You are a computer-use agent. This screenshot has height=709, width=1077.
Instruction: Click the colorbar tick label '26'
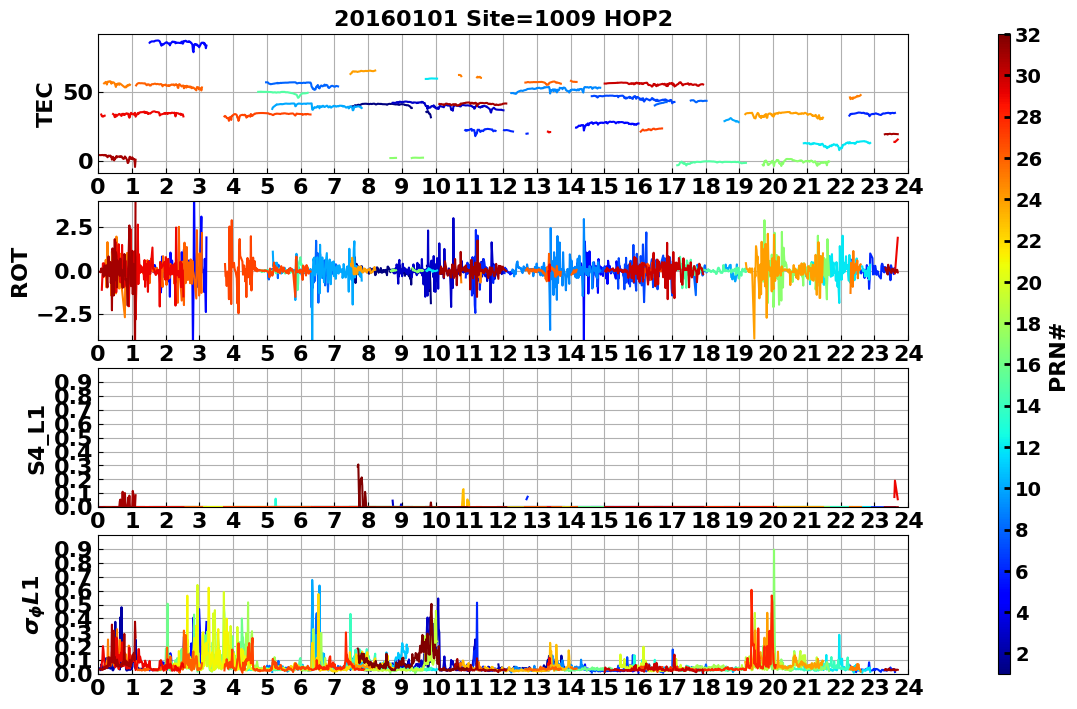tap(1028, 159)
